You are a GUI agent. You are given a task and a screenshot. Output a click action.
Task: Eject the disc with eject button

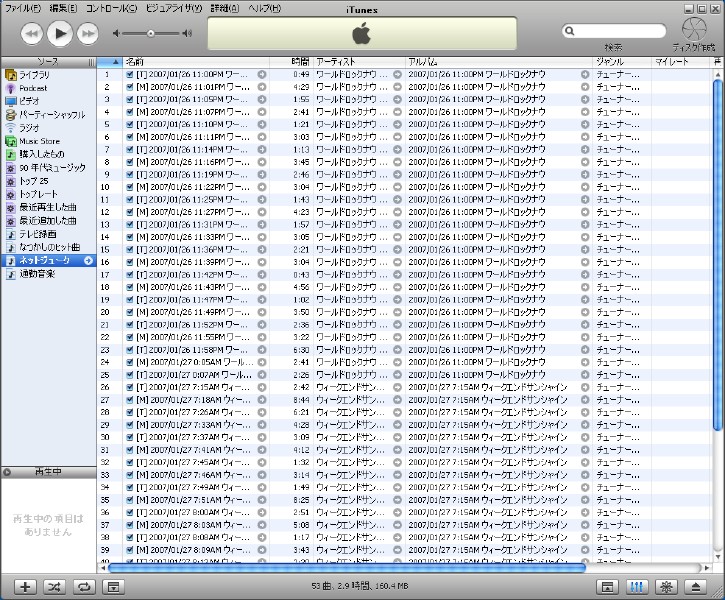point(696,587)
